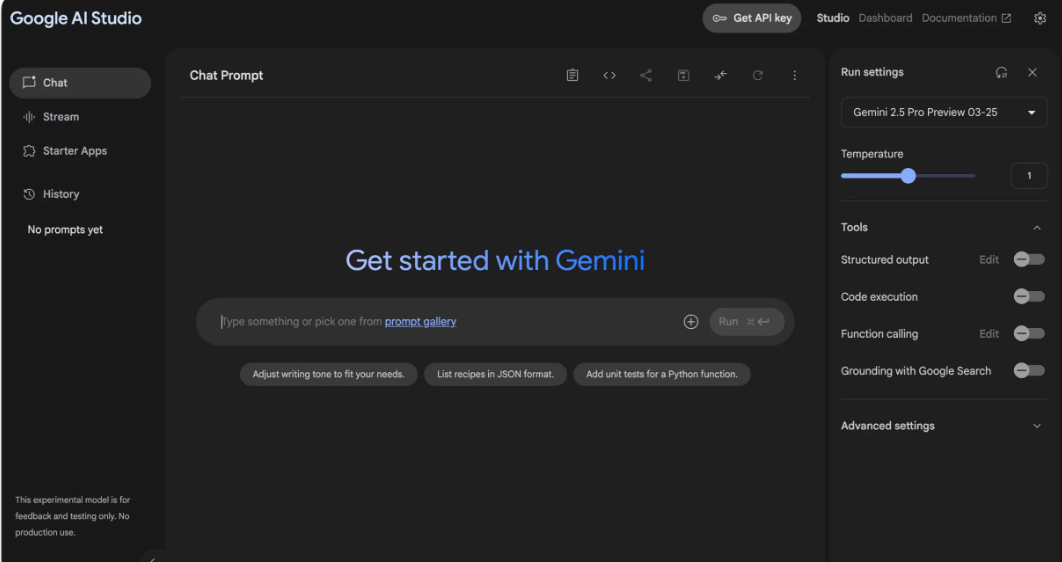The height and width of the screenshot is (562, 1062).
Task: Click the 'Chat Prompt' title
Action: (x=226, y=75)
